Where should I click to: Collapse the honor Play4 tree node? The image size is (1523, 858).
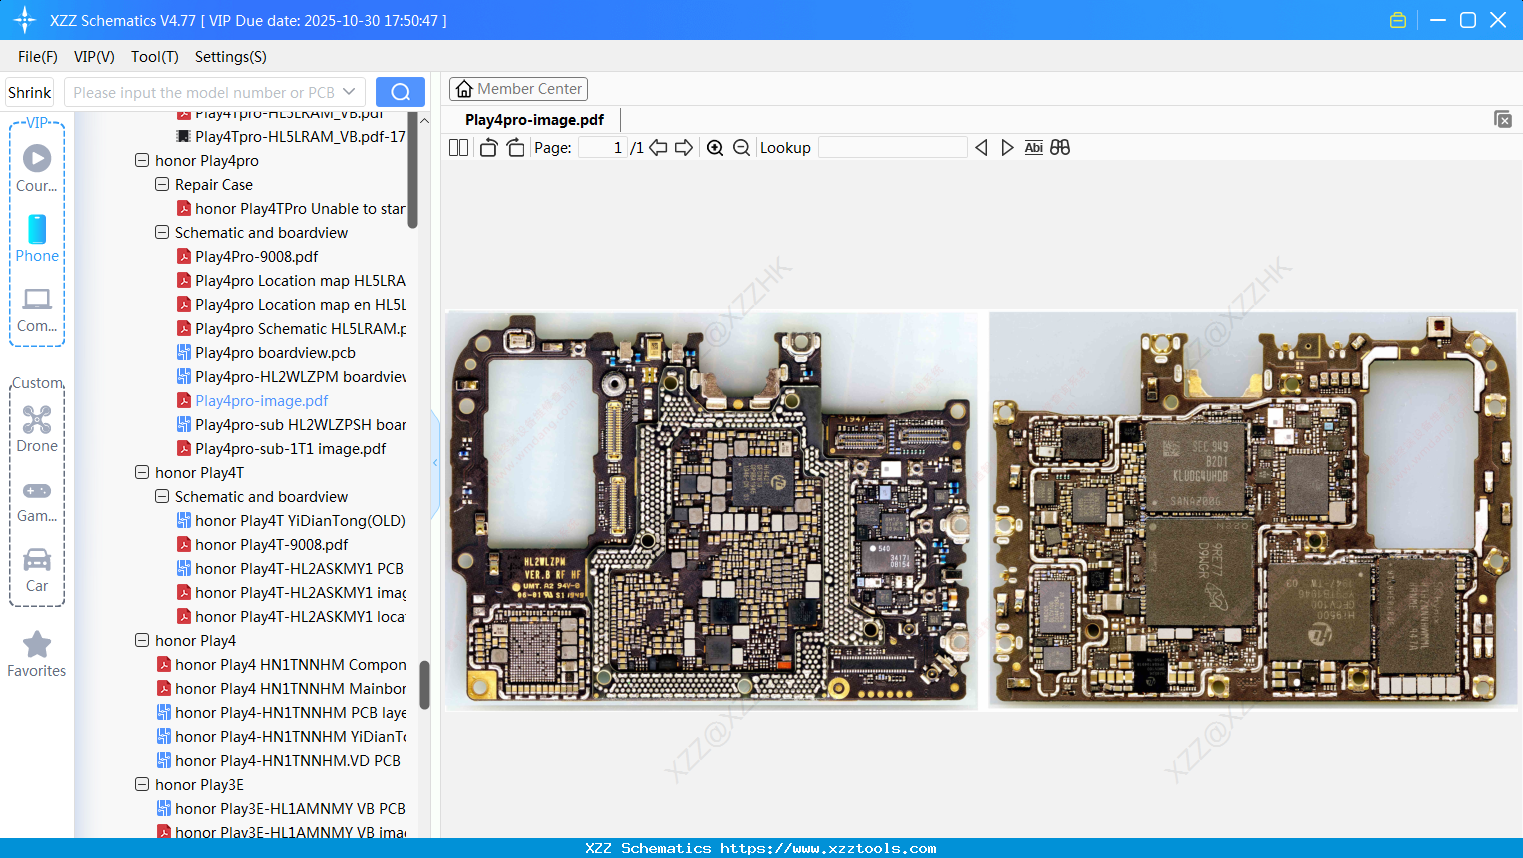tap(142, 640)
